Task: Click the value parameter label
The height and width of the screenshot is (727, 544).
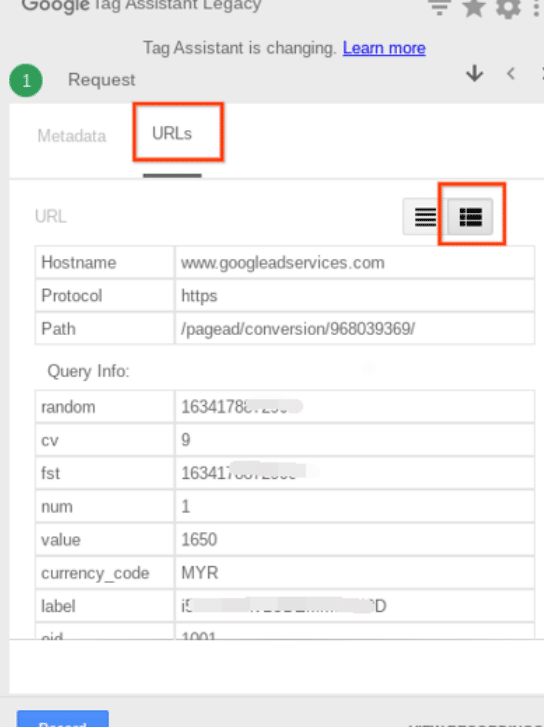Action: pyautogui.click(x=61, y=540)
